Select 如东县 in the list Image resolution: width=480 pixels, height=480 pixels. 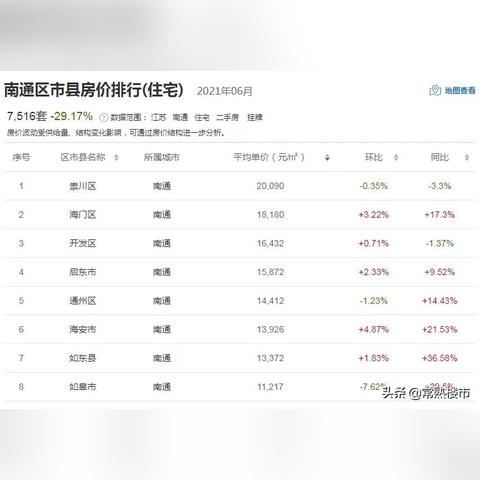click(83, 358)
